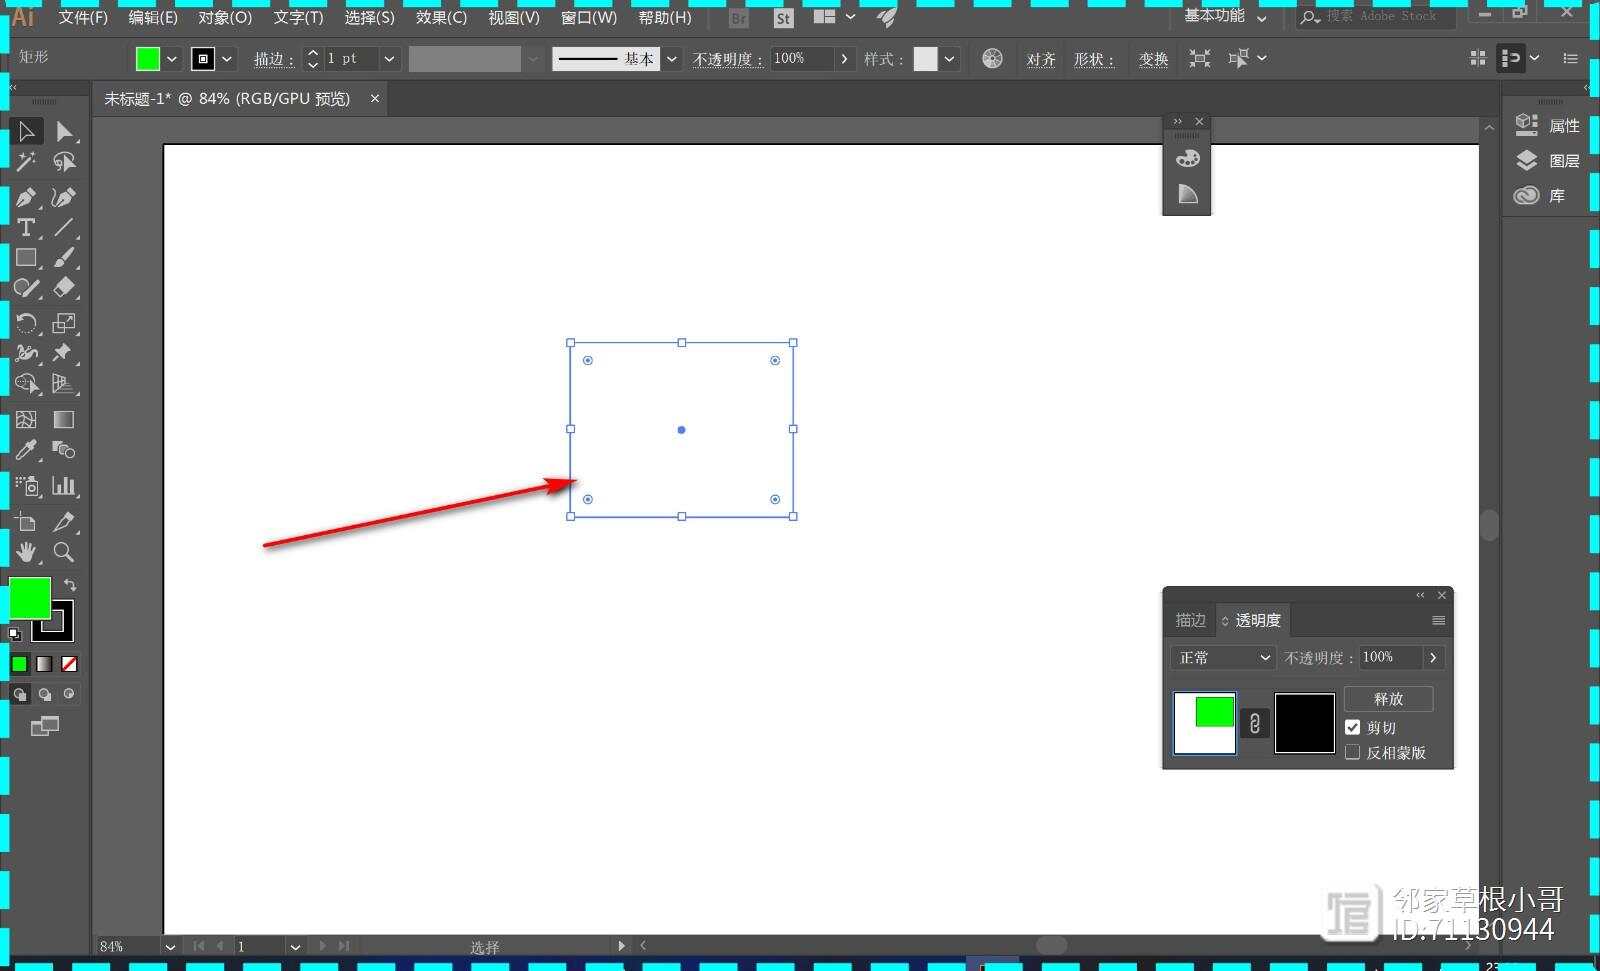Click the 释放 release mask button

[1388, 698]
